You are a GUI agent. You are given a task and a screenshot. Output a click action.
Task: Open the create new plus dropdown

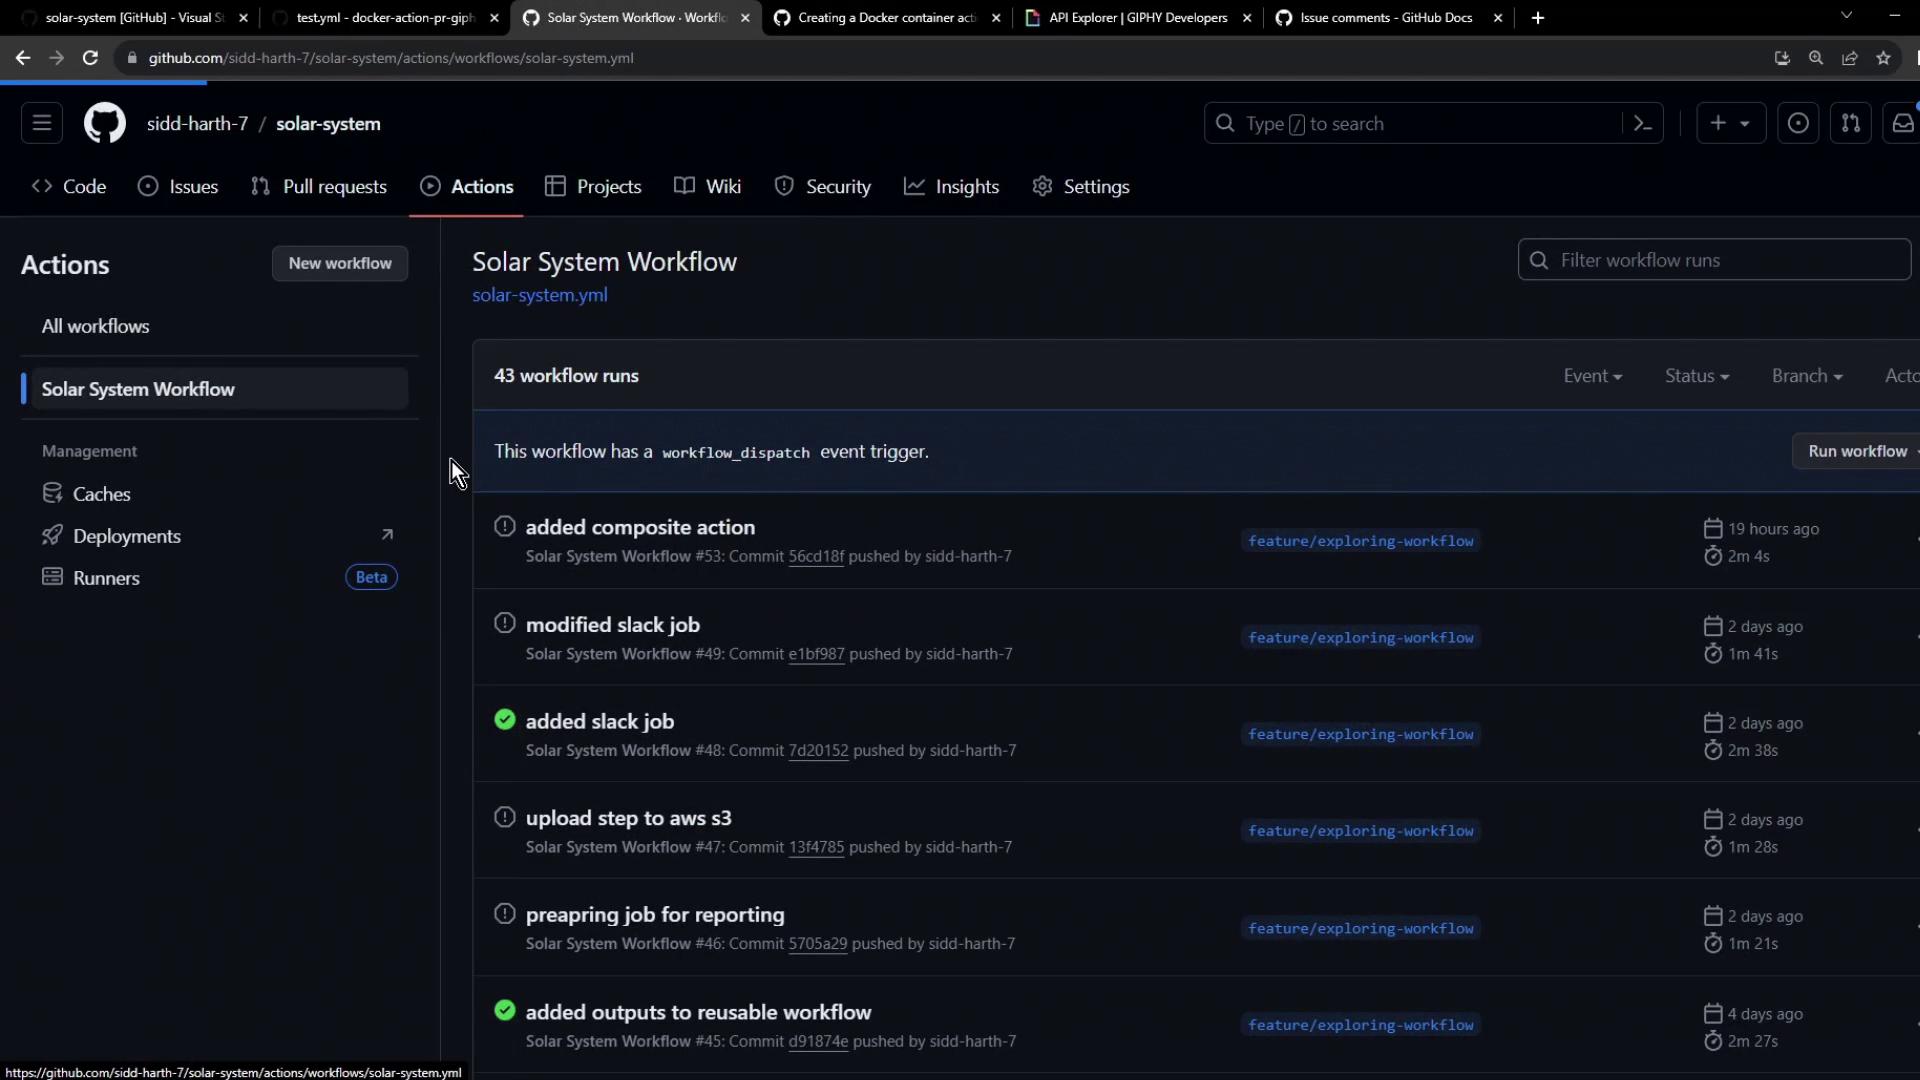coord(1730,123)
